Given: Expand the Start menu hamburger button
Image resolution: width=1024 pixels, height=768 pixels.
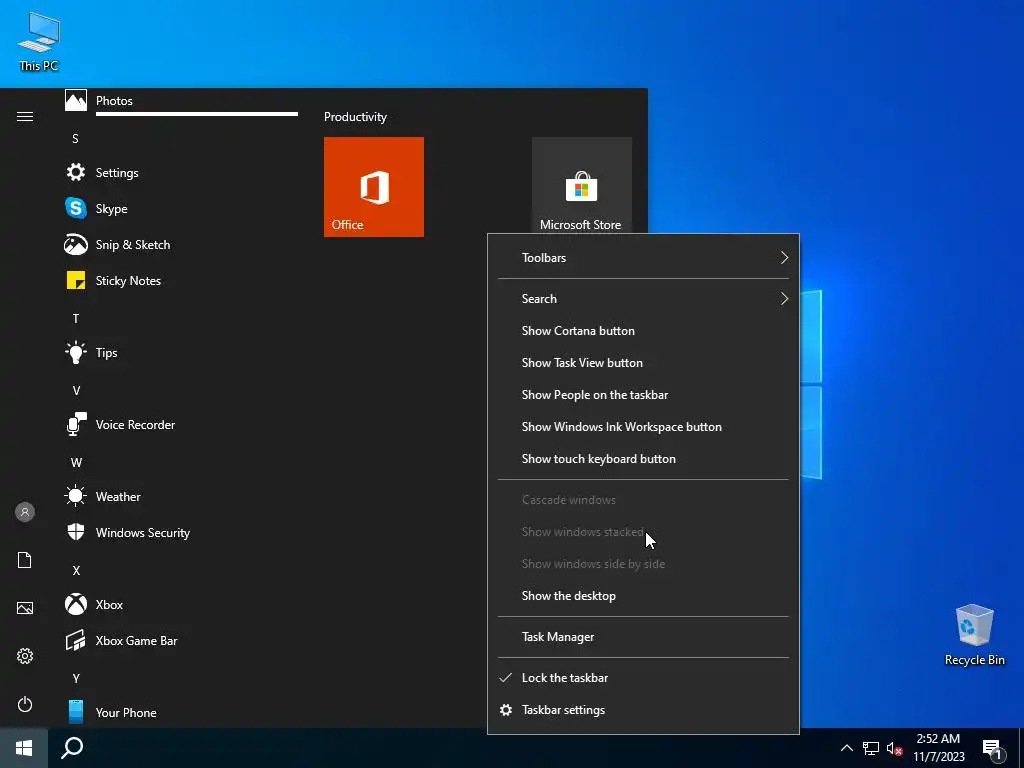Looking at the screenshot, I should [x=25, y=117].
